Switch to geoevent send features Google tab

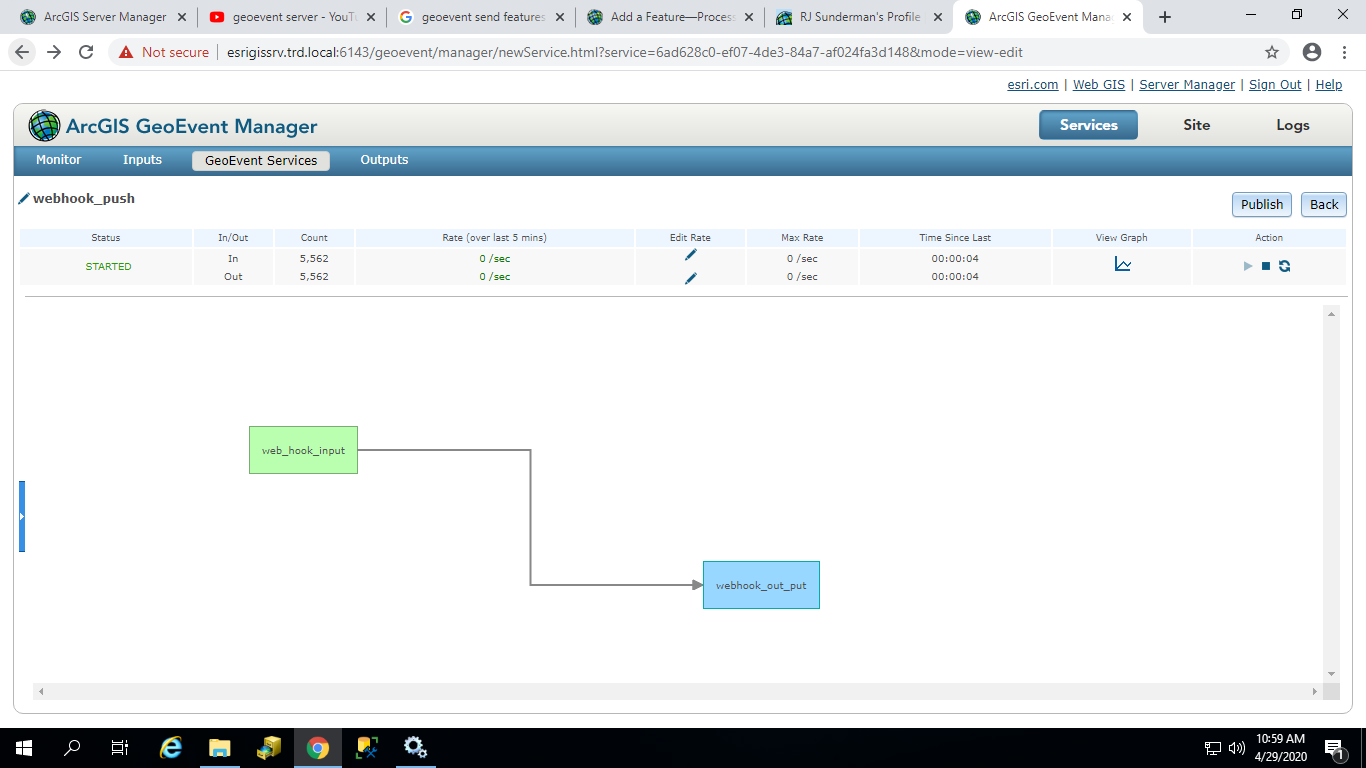[483, 17]
